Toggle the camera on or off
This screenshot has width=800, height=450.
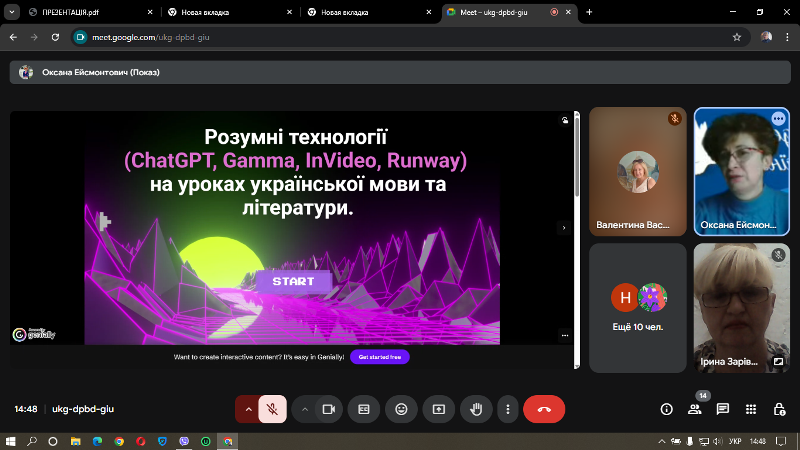click(329, 409)
